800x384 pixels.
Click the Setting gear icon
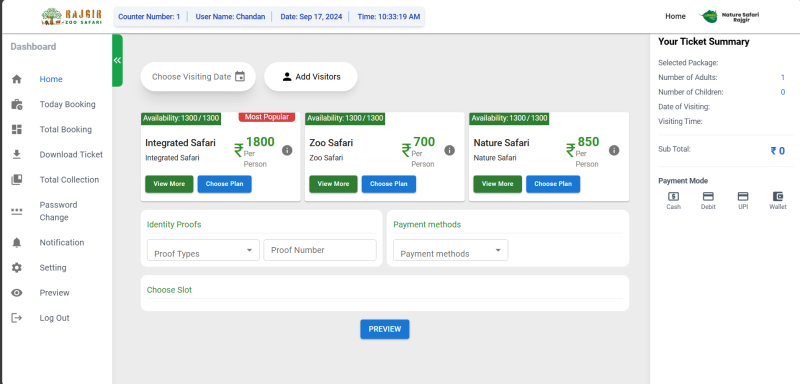[17, 268]
